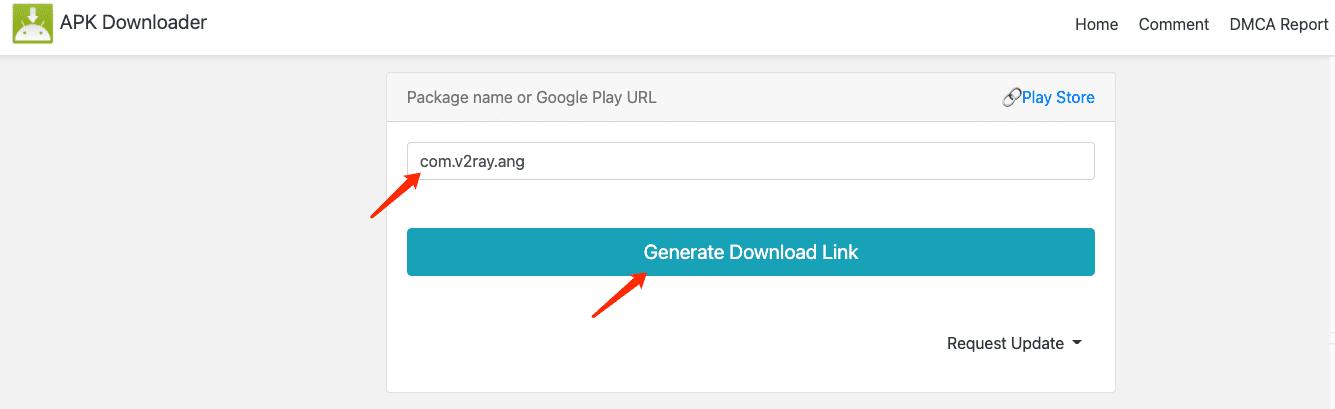The width and height of the screenshot is (1335, 409).
Task: Click the APK Downloader site title text
Action: [133, 22]
